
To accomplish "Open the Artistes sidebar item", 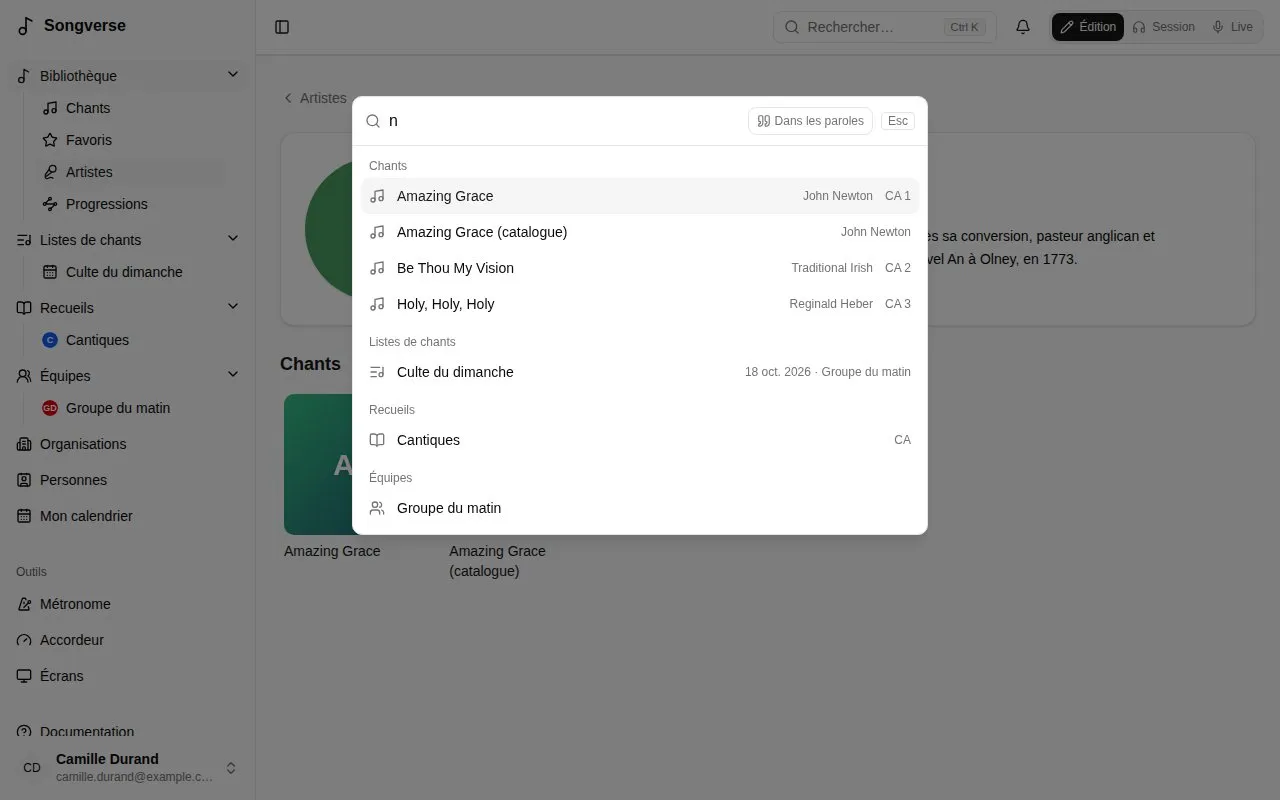I will point(132,172).
